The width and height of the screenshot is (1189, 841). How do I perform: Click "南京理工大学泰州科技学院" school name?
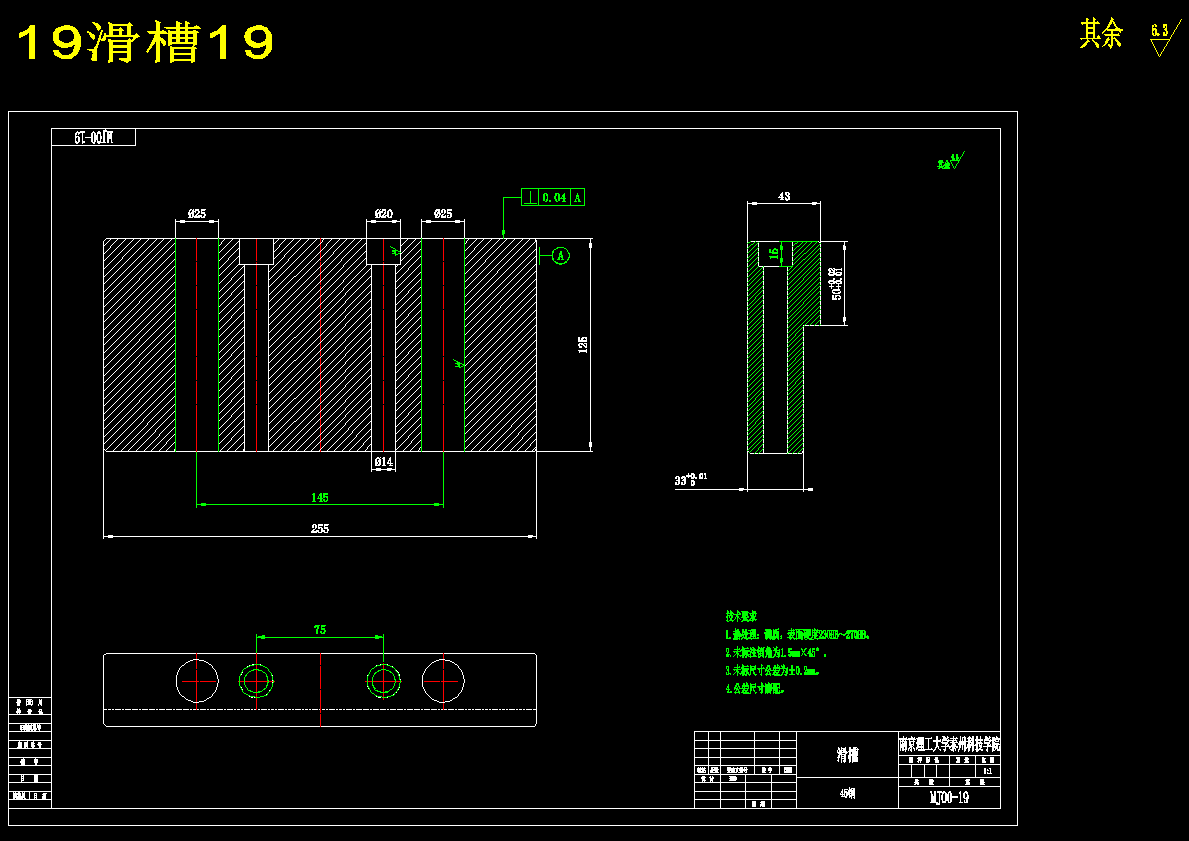(x=949, y=744)
